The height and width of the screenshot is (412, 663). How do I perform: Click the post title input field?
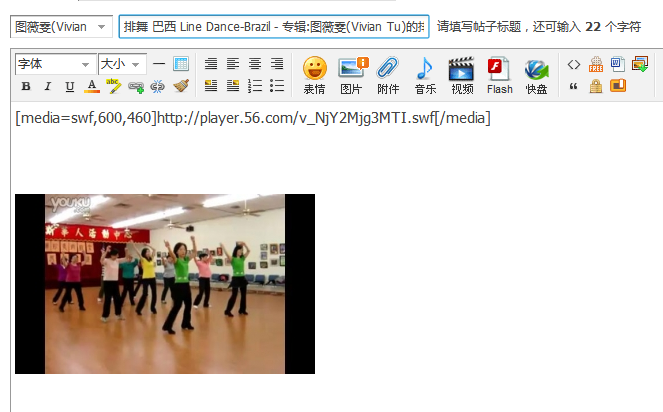coord(274,27)
